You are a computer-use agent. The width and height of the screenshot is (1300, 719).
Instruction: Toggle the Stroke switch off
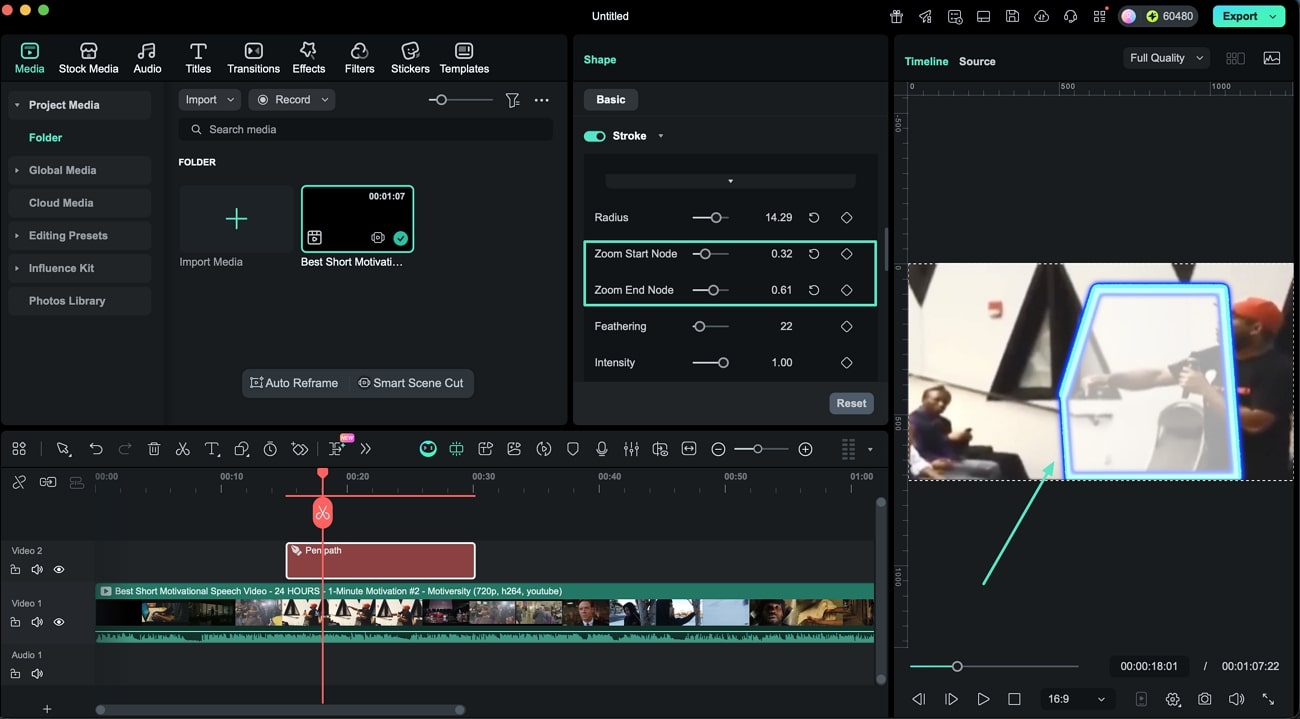coord(595,136)
